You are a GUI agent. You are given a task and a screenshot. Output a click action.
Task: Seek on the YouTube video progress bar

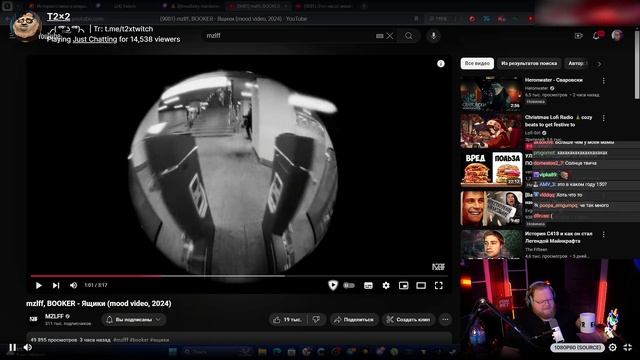pyautogui.click(x=240, y=276)
